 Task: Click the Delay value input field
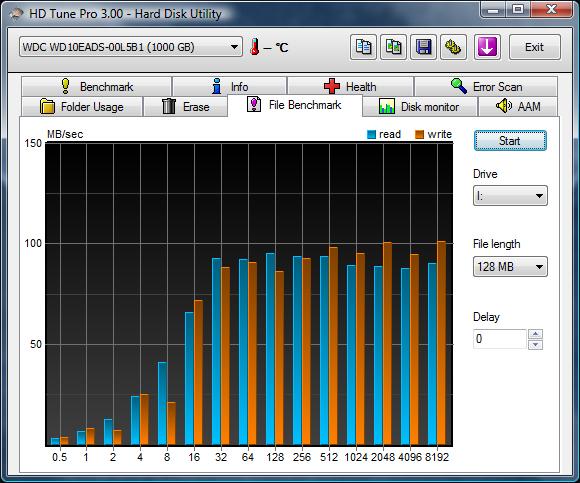click(500, 339)
